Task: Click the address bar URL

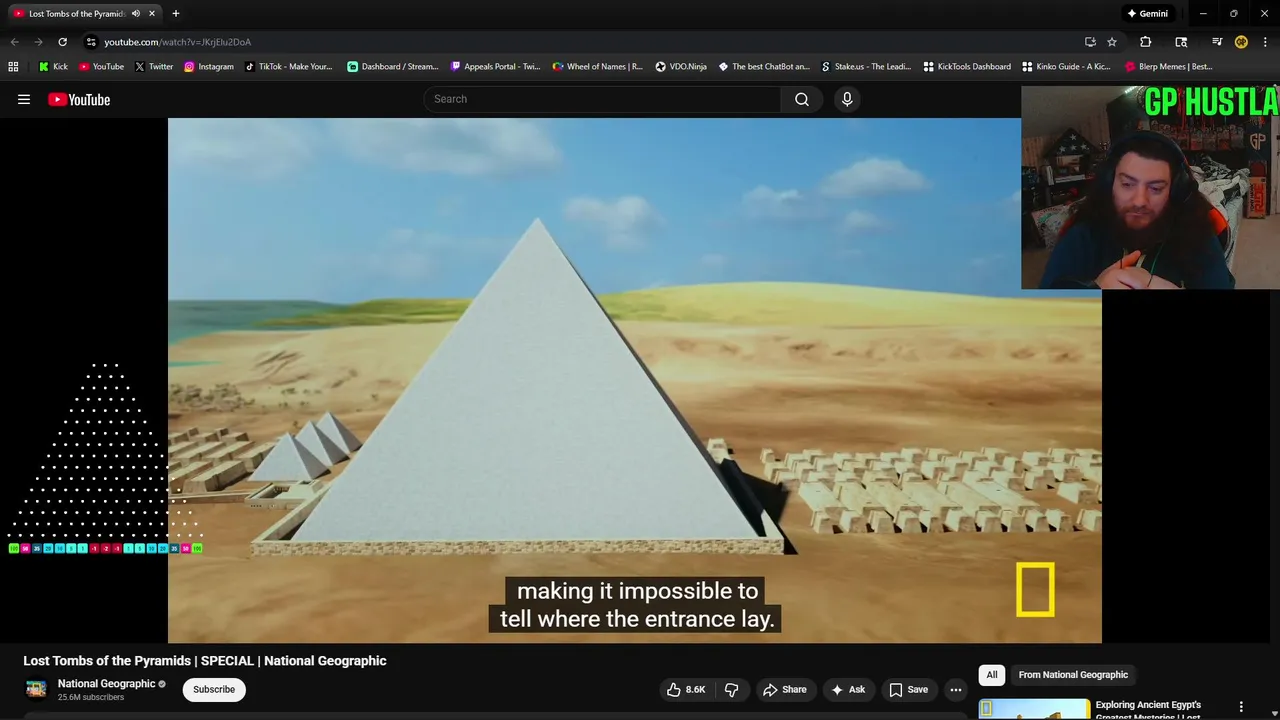Action: tap(178, 42)
